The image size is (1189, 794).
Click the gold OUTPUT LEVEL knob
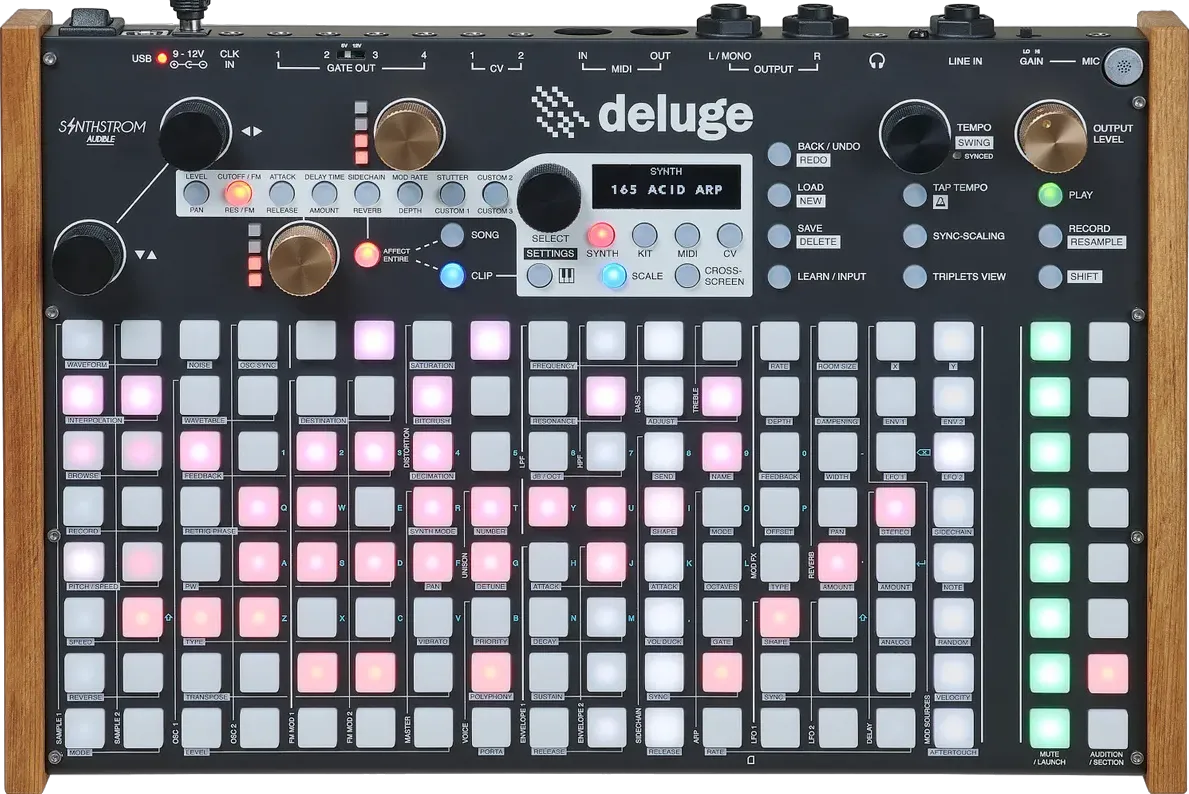coord(1051,137)
